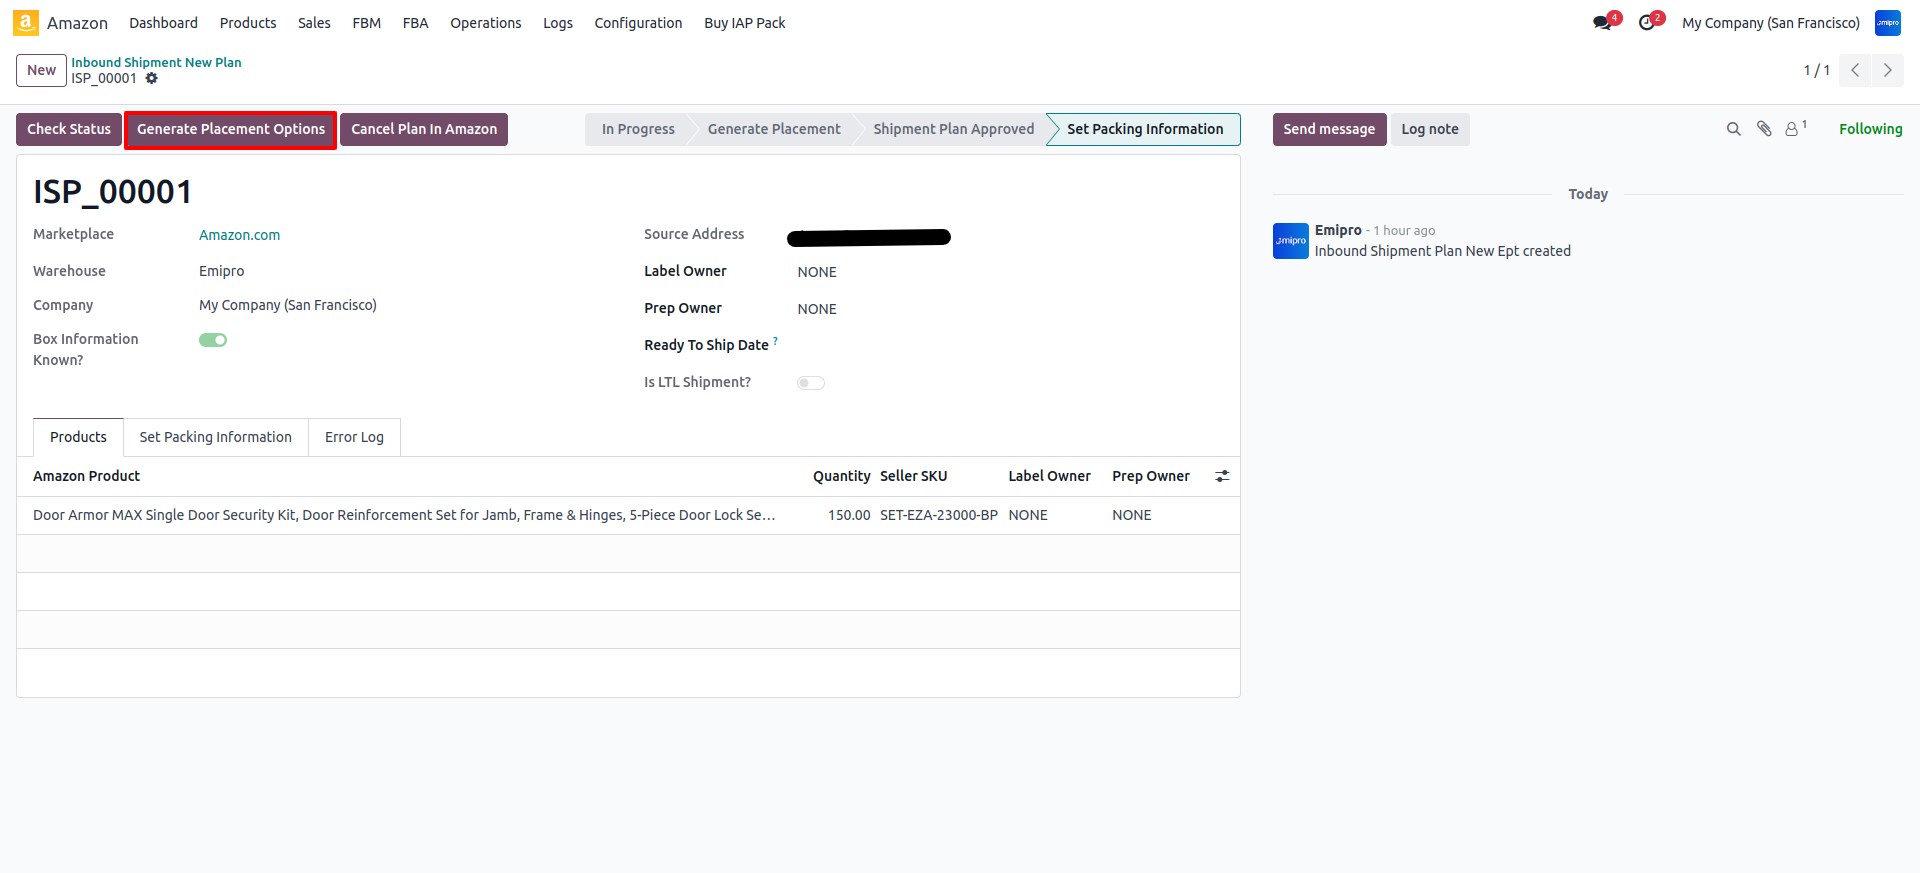Open the Amazon.com marketplace link
Image resolution: width=1920 pixels, height=873 pixels.
pos(239,235)
